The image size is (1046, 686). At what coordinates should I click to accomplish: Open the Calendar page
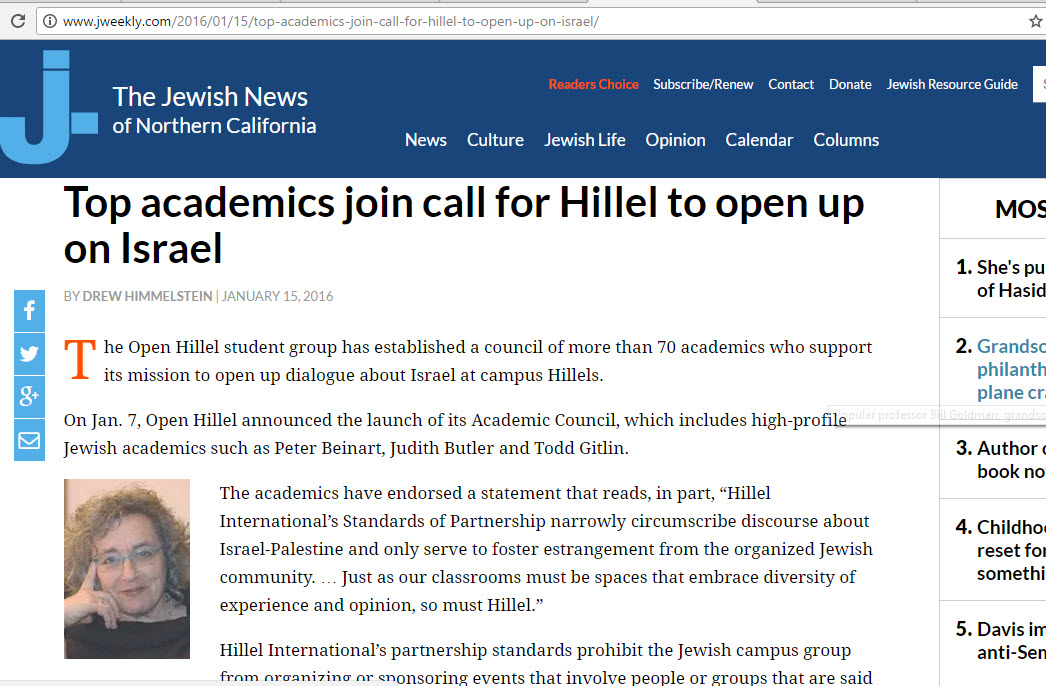pos(759,140)
